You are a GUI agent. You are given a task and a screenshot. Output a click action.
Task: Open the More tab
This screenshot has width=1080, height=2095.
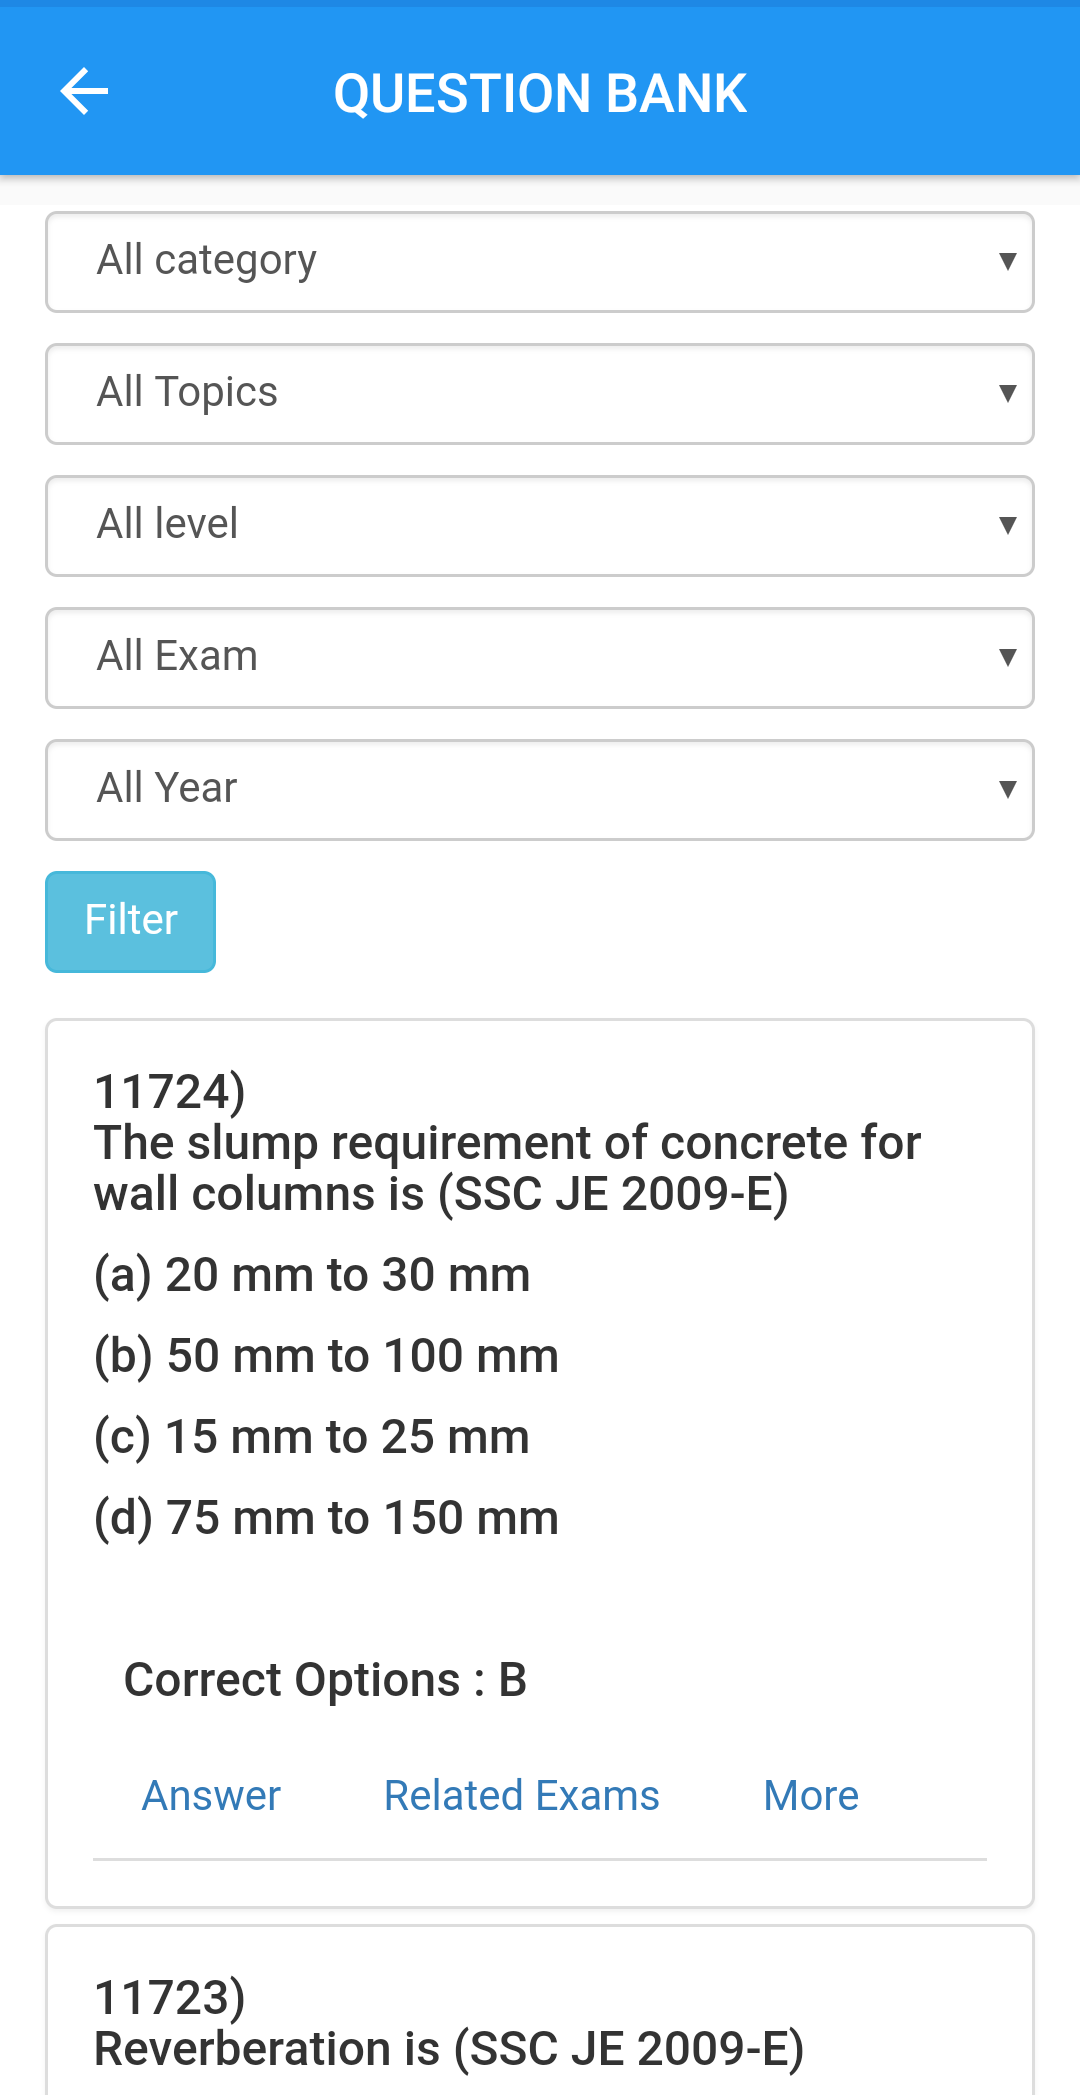pos(811,1796)
